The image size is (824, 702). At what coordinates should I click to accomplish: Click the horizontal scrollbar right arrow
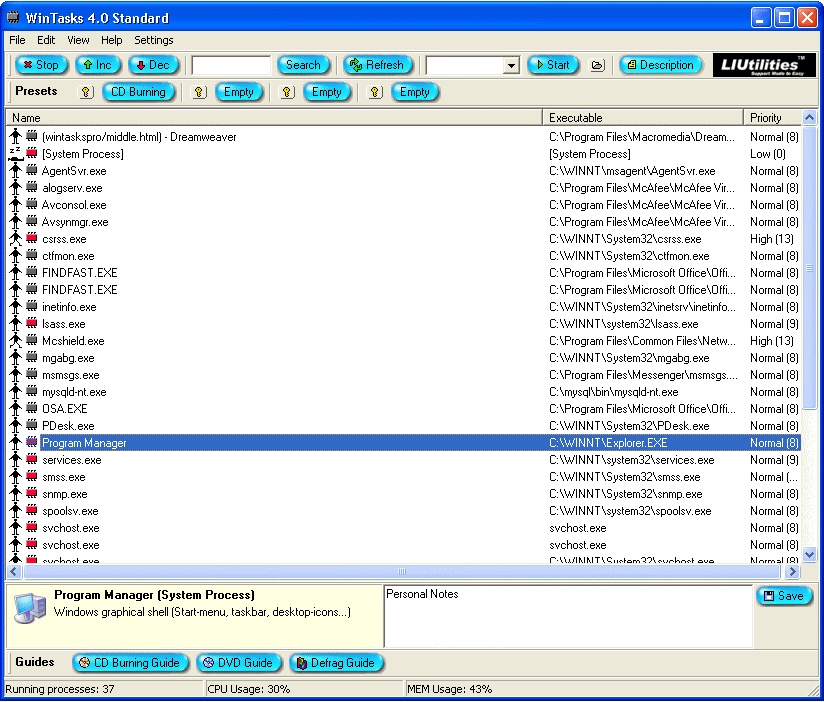coord(792,571)
